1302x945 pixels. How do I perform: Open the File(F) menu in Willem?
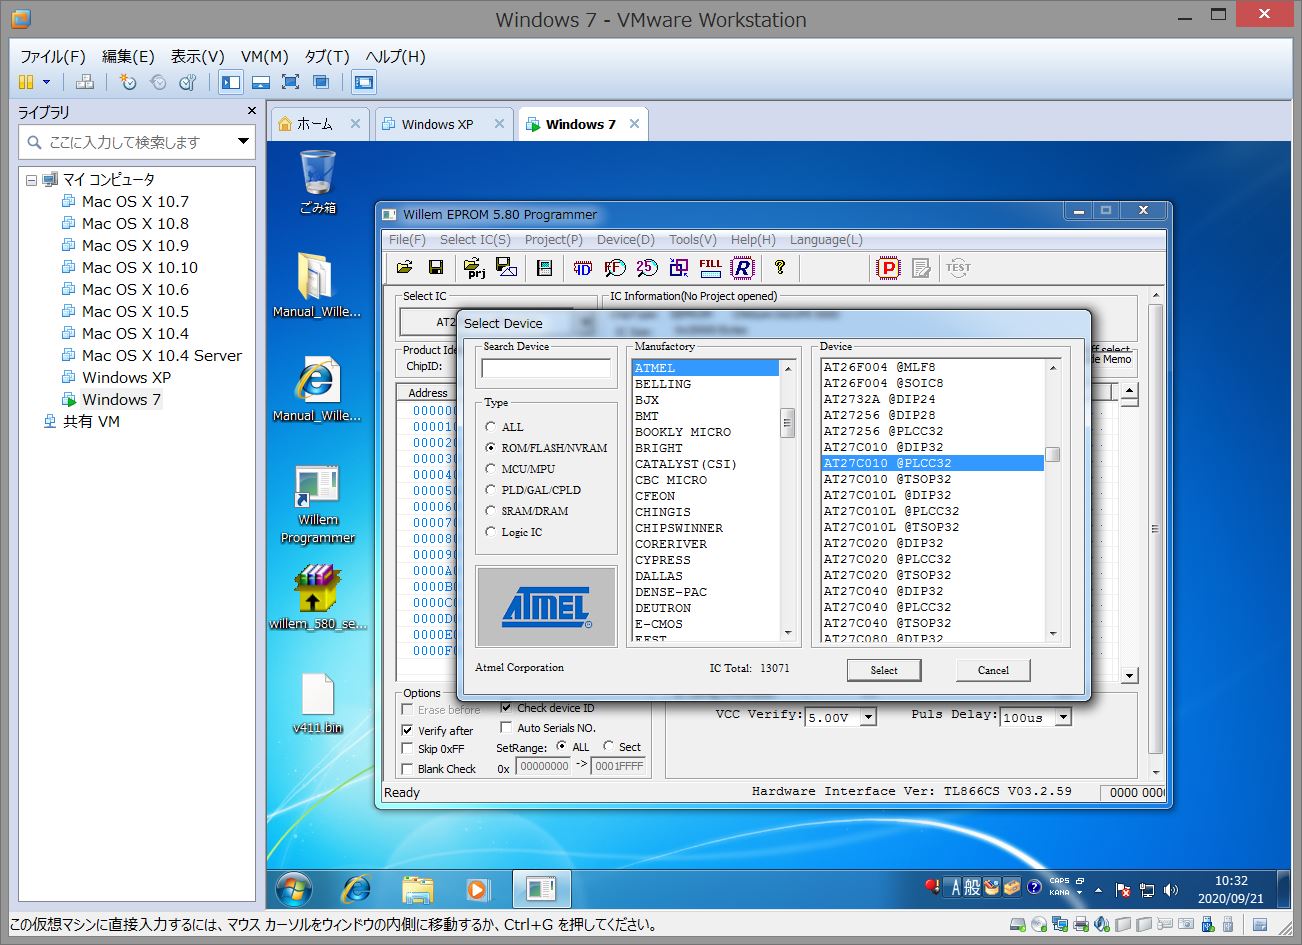407,239
